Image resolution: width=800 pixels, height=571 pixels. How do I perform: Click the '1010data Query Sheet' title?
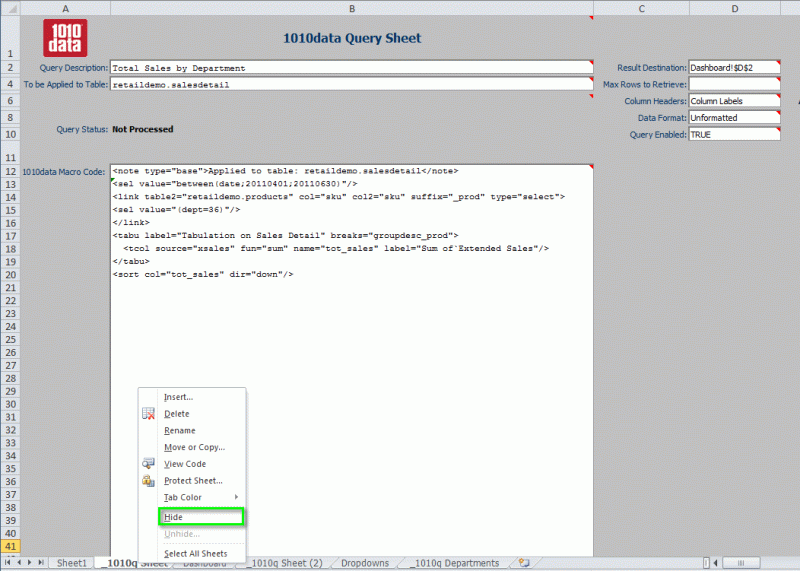point(352,38)
